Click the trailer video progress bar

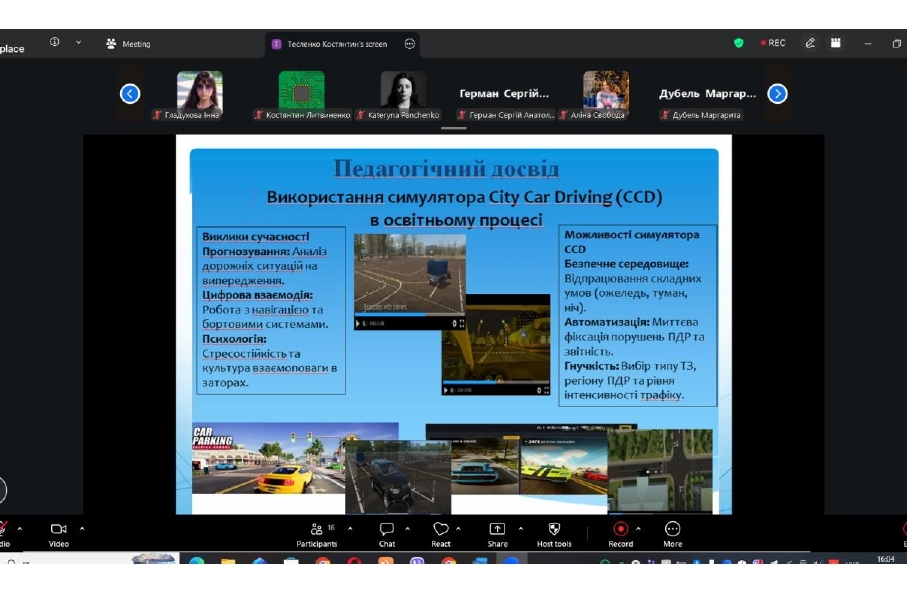pos(410,315)
